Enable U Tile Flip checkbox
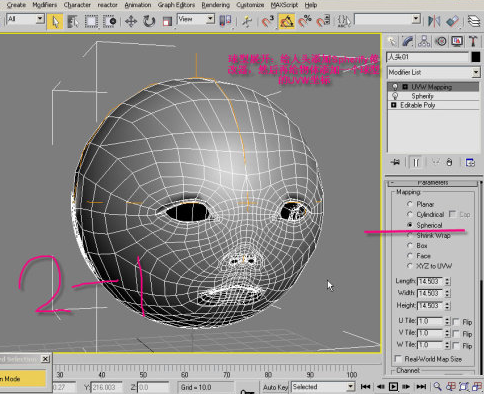484x394 pixels. 456,322
